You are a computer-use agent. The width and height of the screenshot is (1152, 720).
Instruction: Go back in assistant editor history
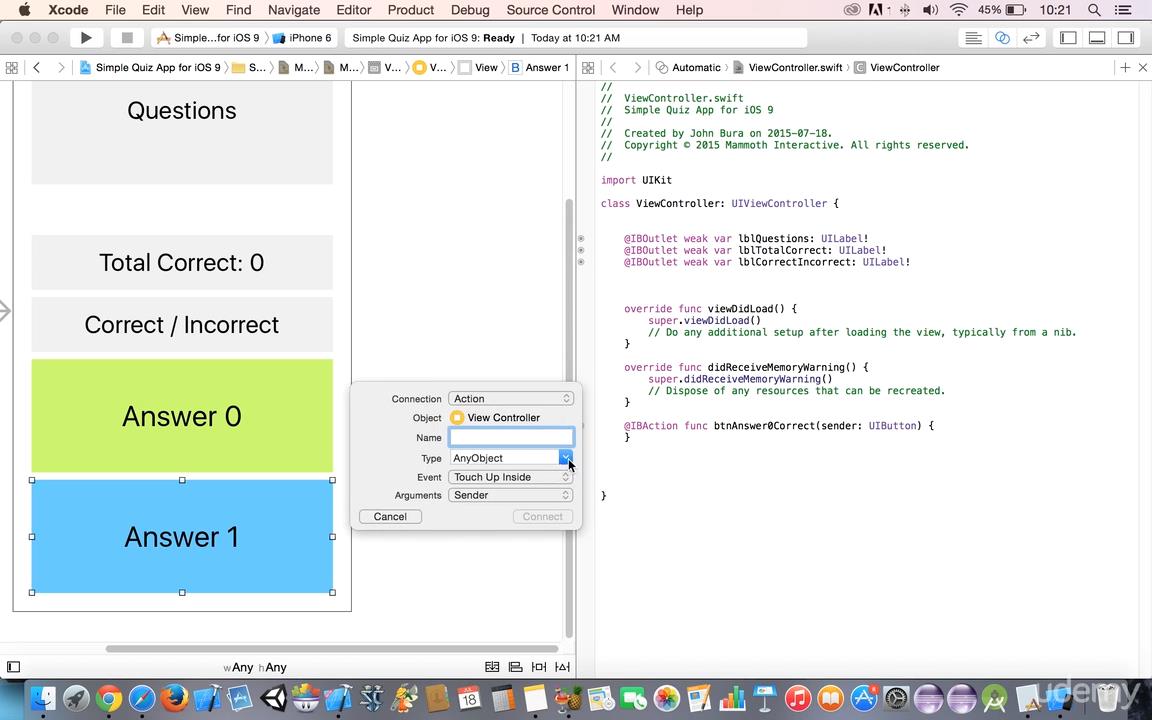click(613, 68)
